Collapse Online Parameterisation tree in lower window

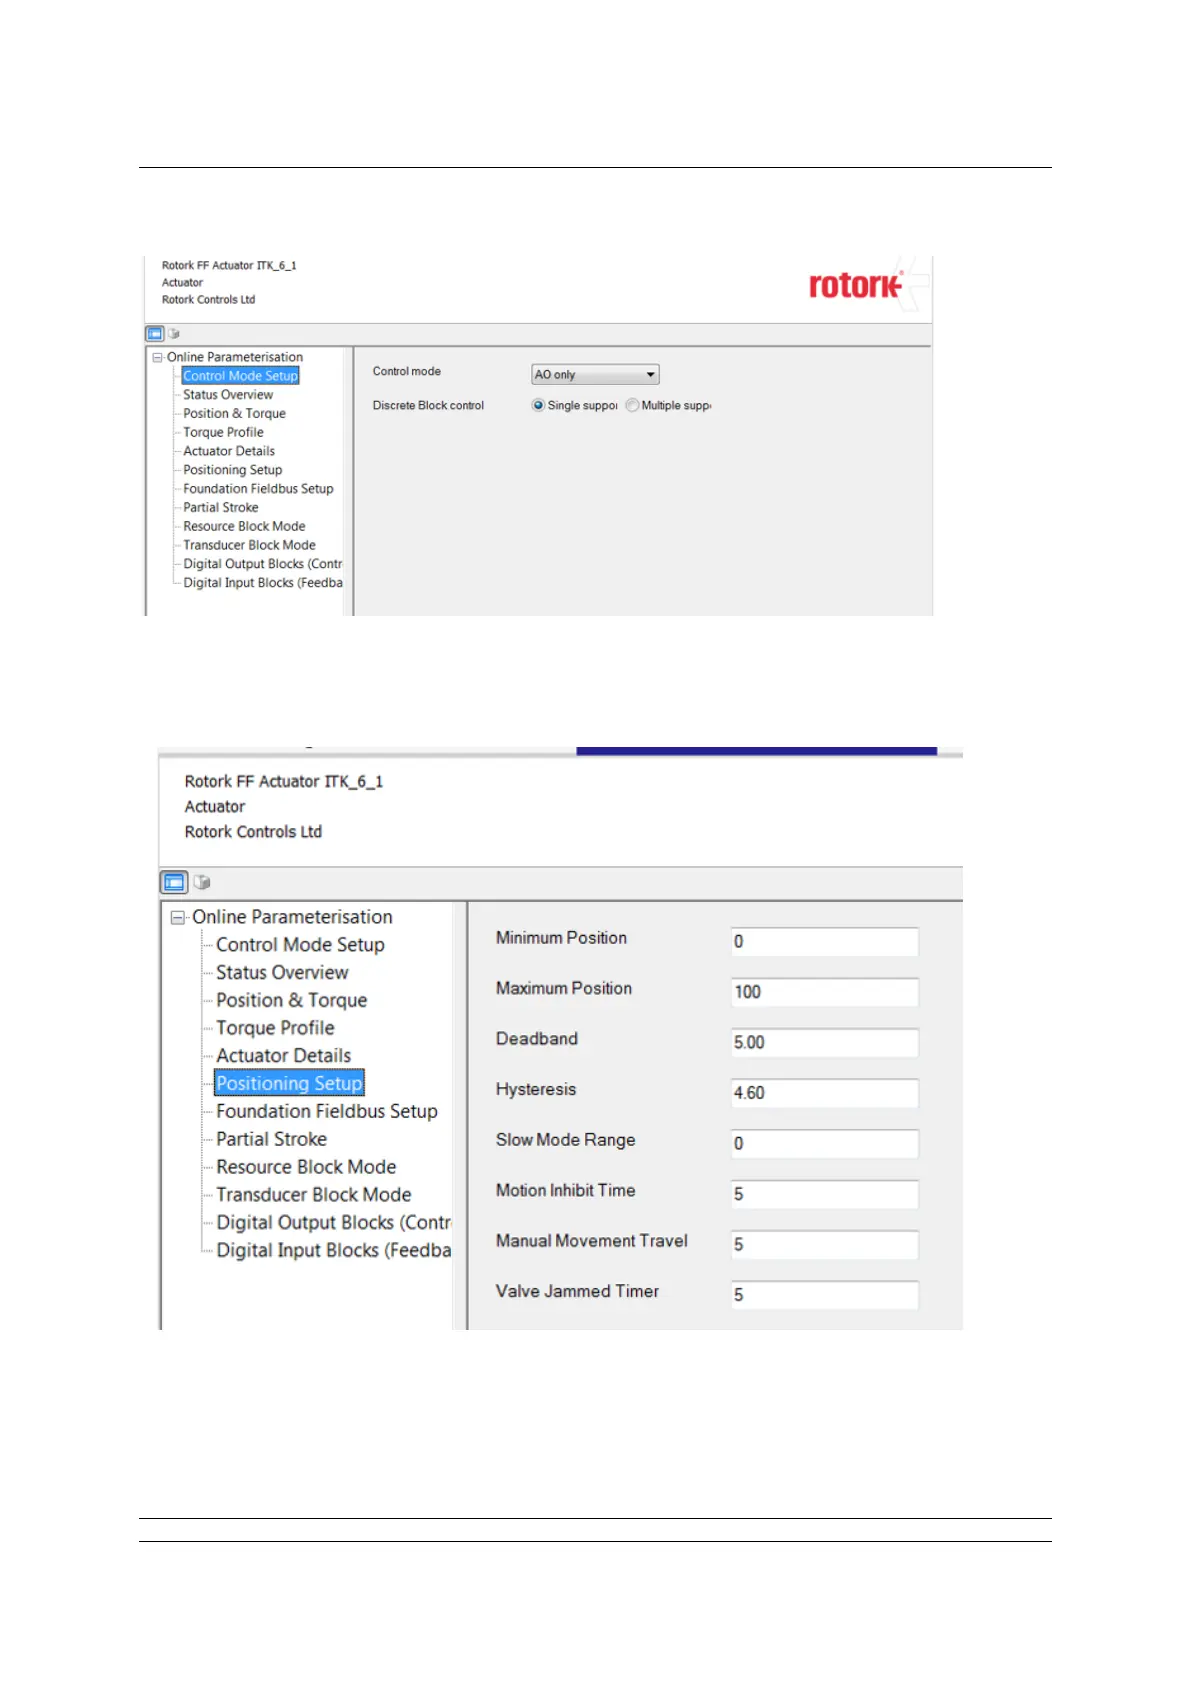178,917
